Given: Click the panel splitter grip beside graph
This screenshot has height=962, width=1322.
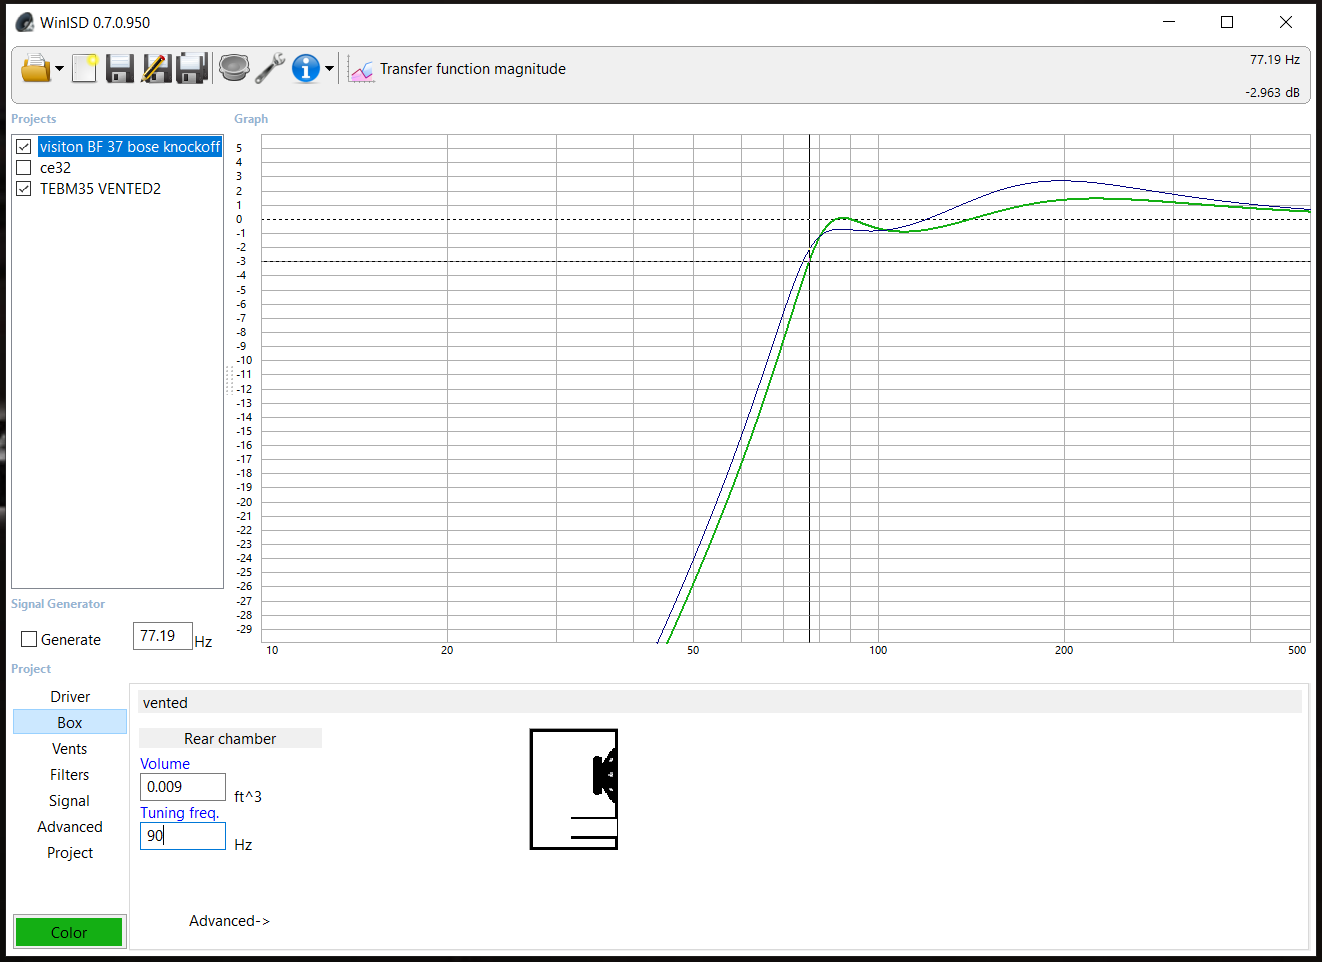Looking at the screenshot, I should tap(229, 380).
